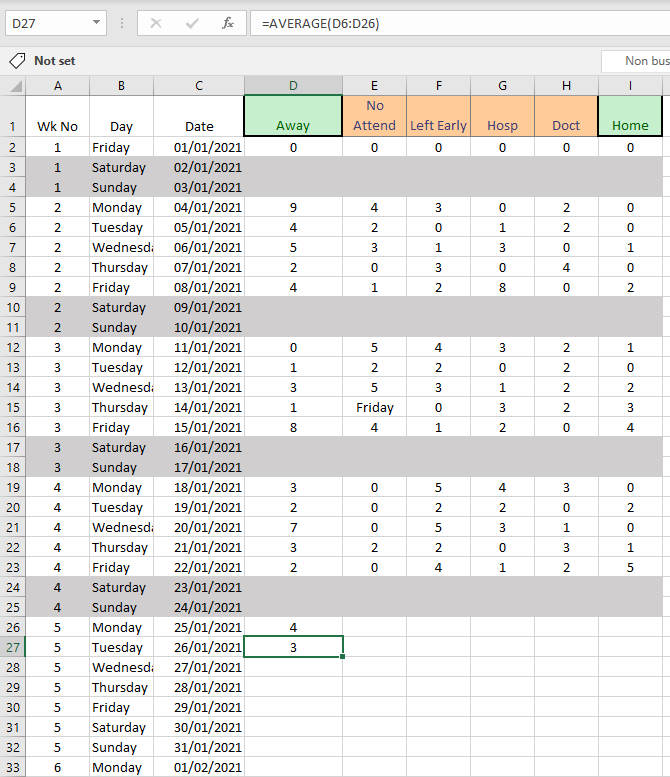Click the green 'Away' header cell
The image size is (670, 777).
293,116
